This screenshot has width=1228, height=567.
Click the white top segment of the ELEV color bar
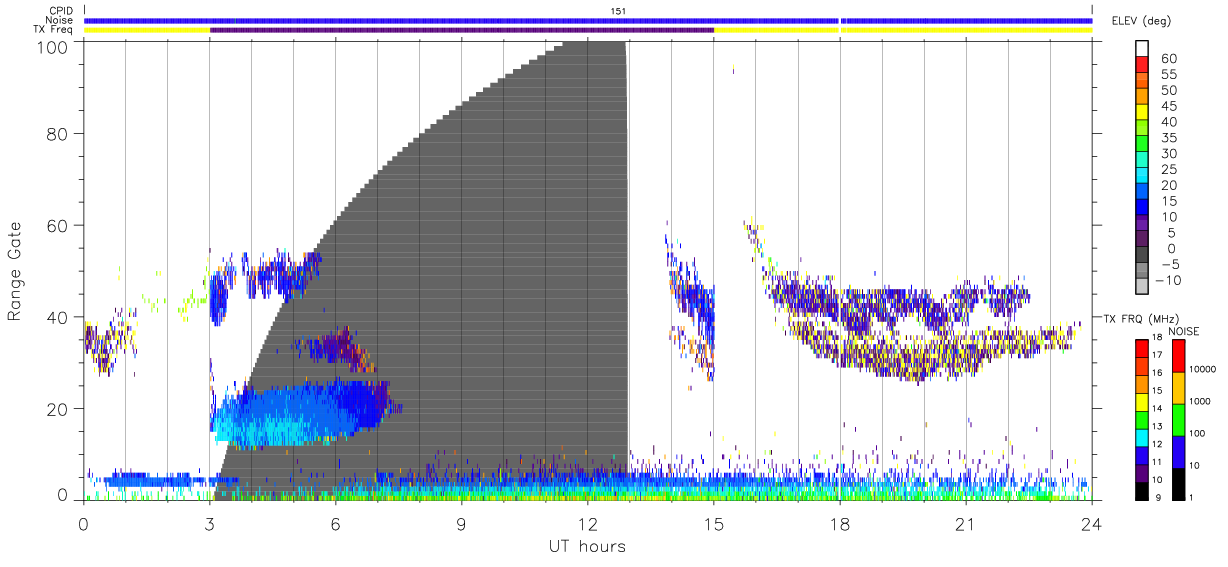point(1142,49)
